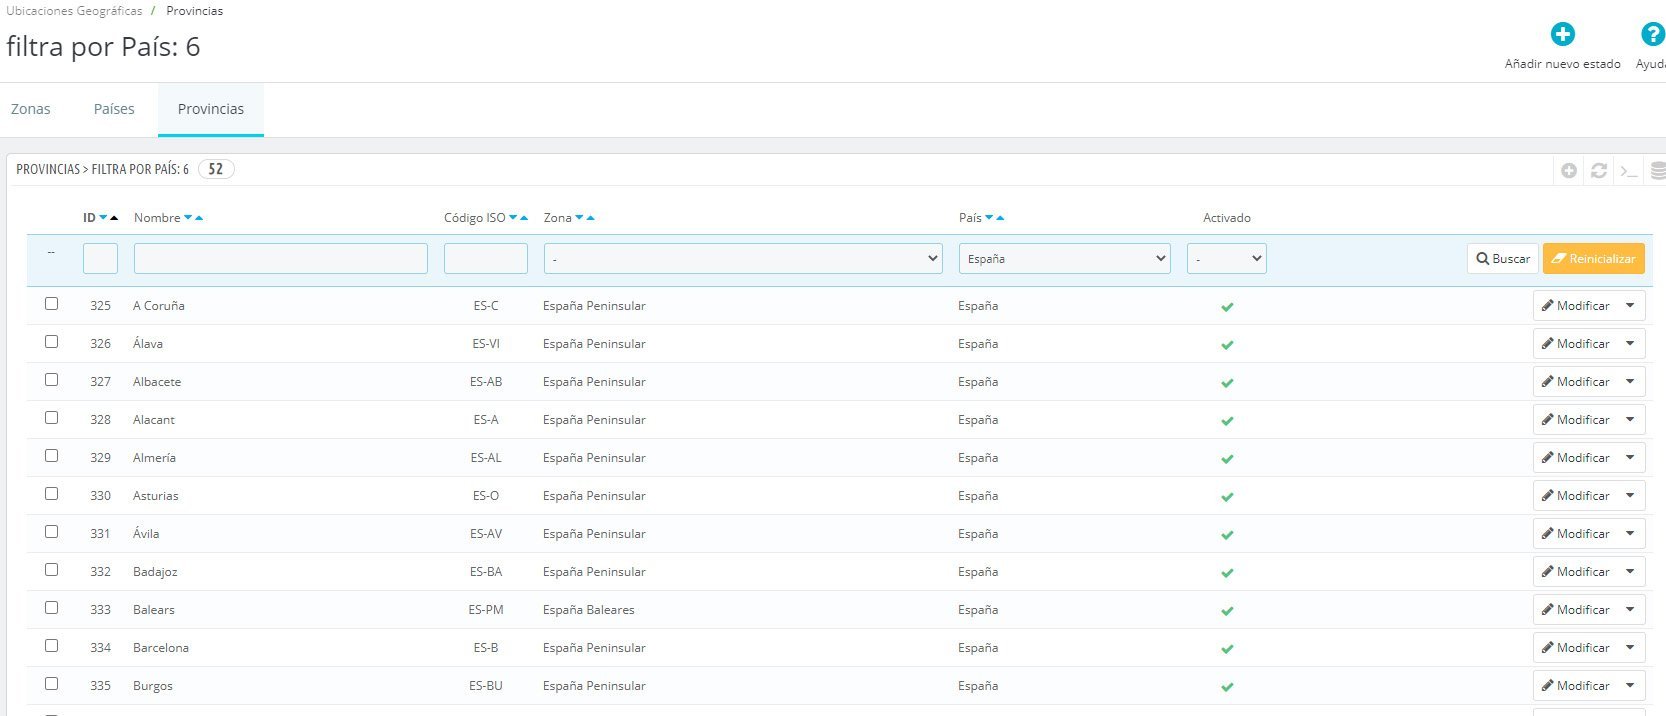Screen dimensions: 1666x716
Task: Sort Código ISO column ascending
Action: point(524,218)
